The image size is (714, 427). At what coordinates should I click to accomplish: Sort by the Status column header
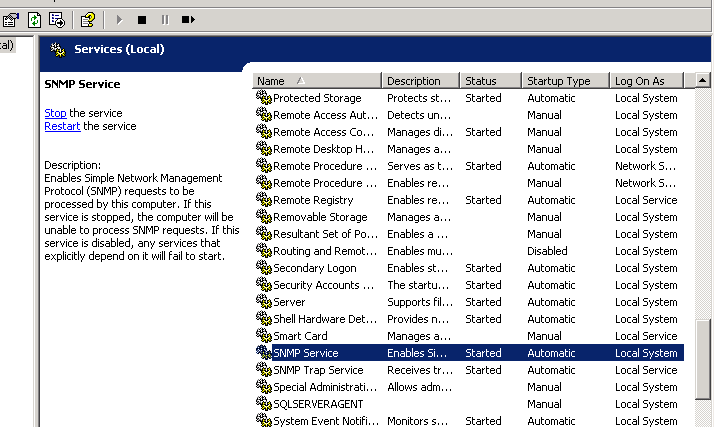[x=490, y=81]
